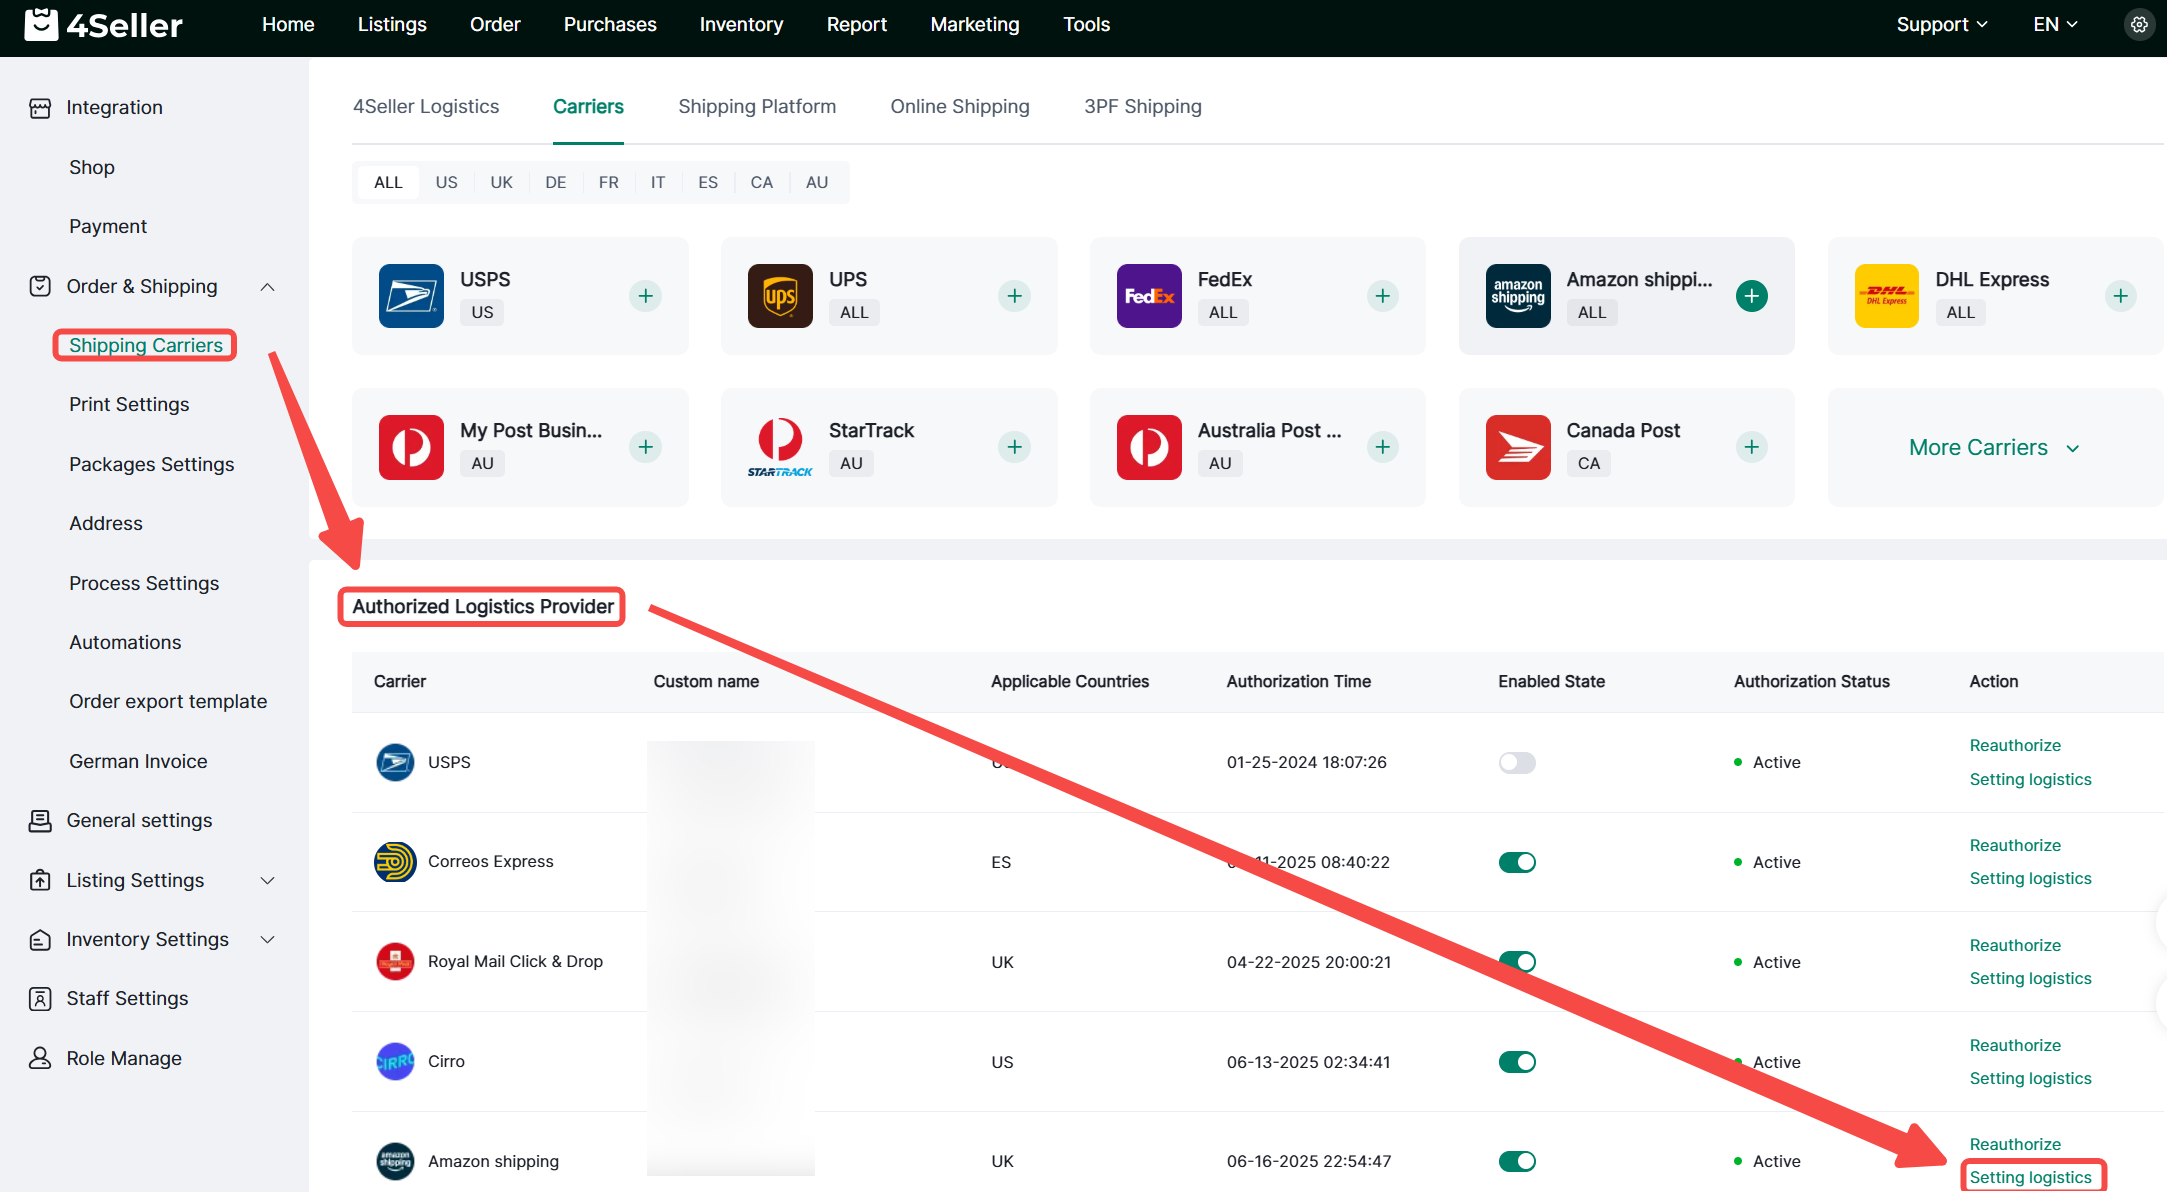Open the settings gear icon in top bar

click(x=2139, y=25)
